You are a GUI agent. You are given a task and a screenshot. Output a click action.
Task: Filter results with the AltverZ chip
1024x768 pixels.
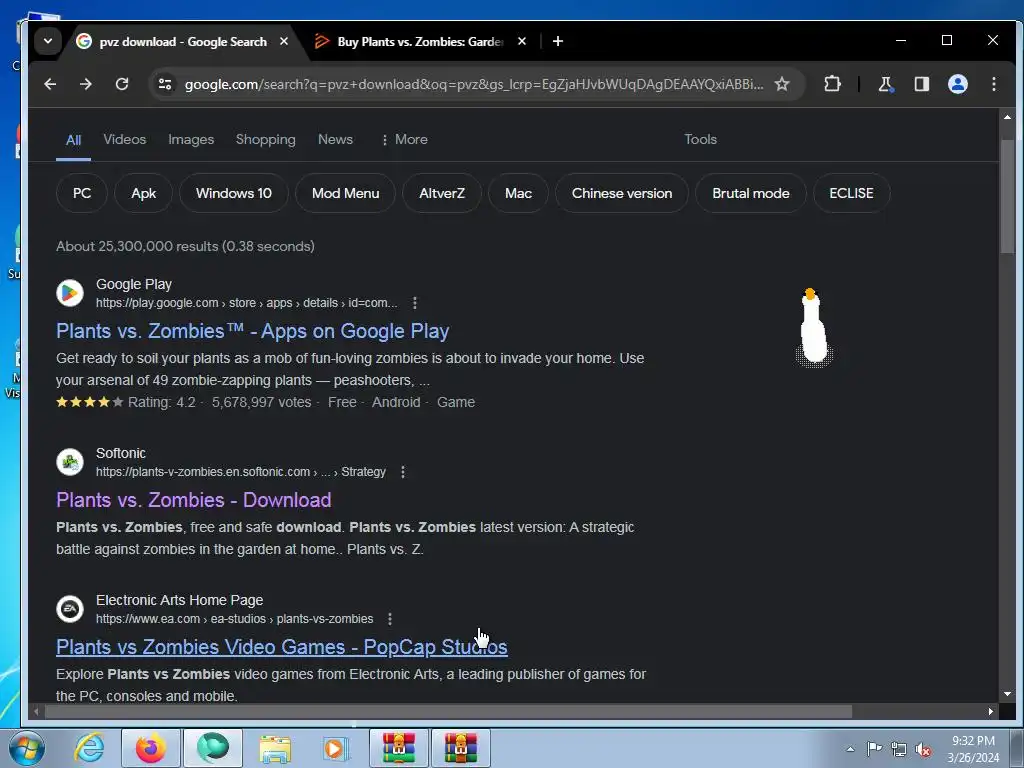pos(442,193)
